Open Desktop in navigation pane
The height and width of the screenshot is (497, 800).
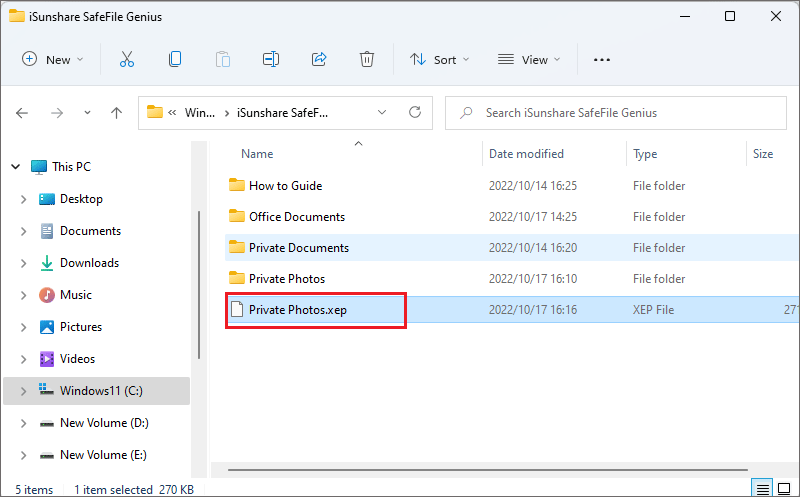click(81, 199)
